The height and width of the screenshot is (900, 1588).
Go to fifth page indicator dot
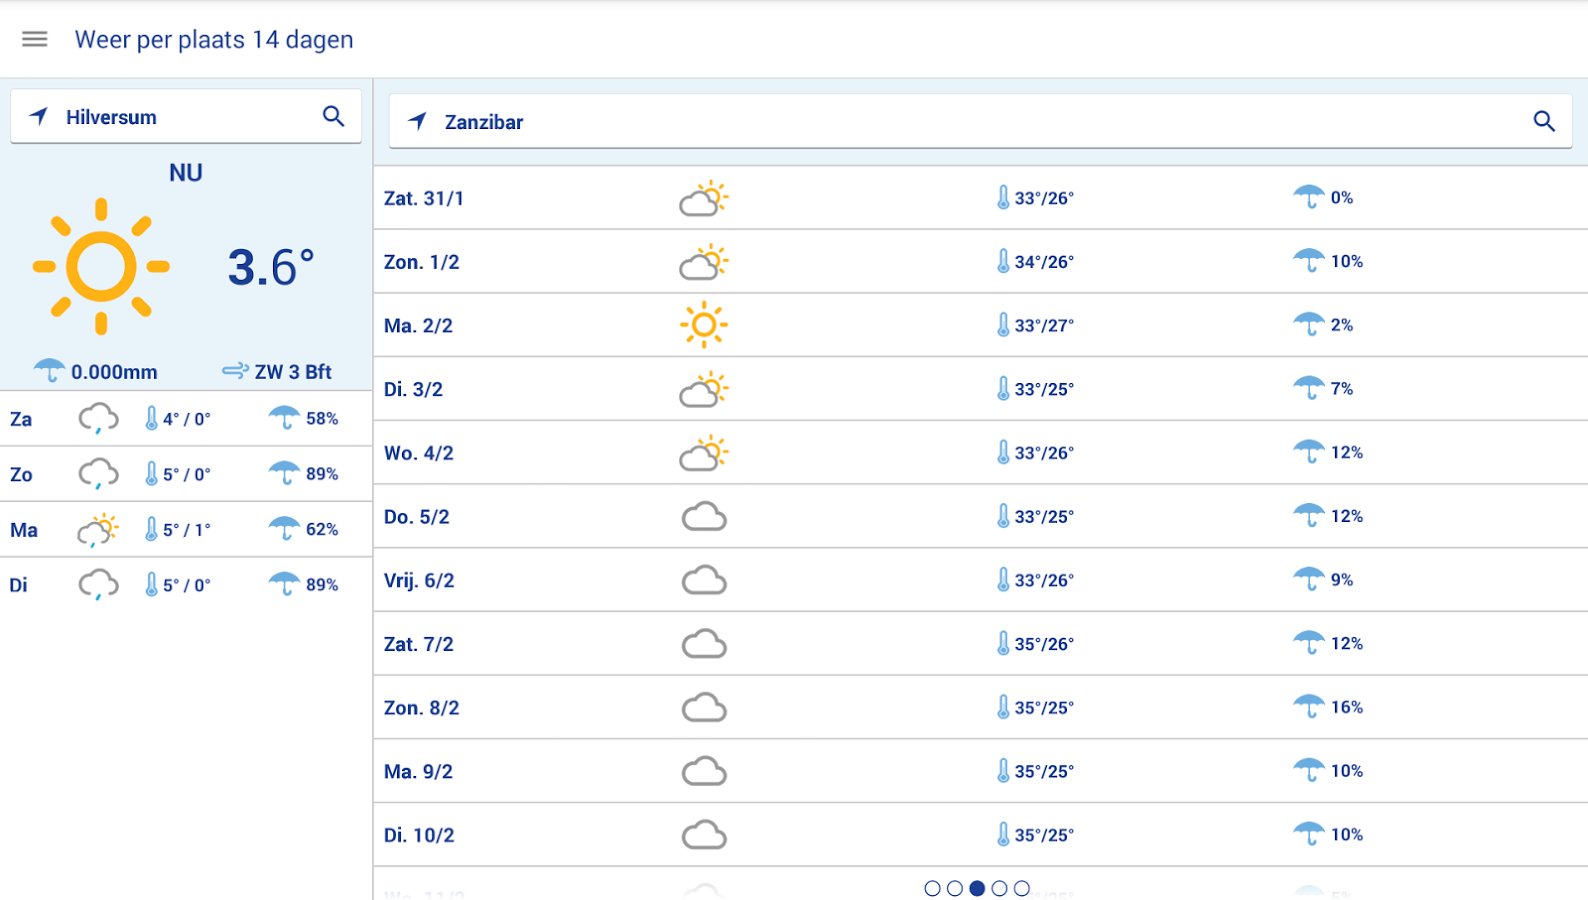[x=1022, y=888]
